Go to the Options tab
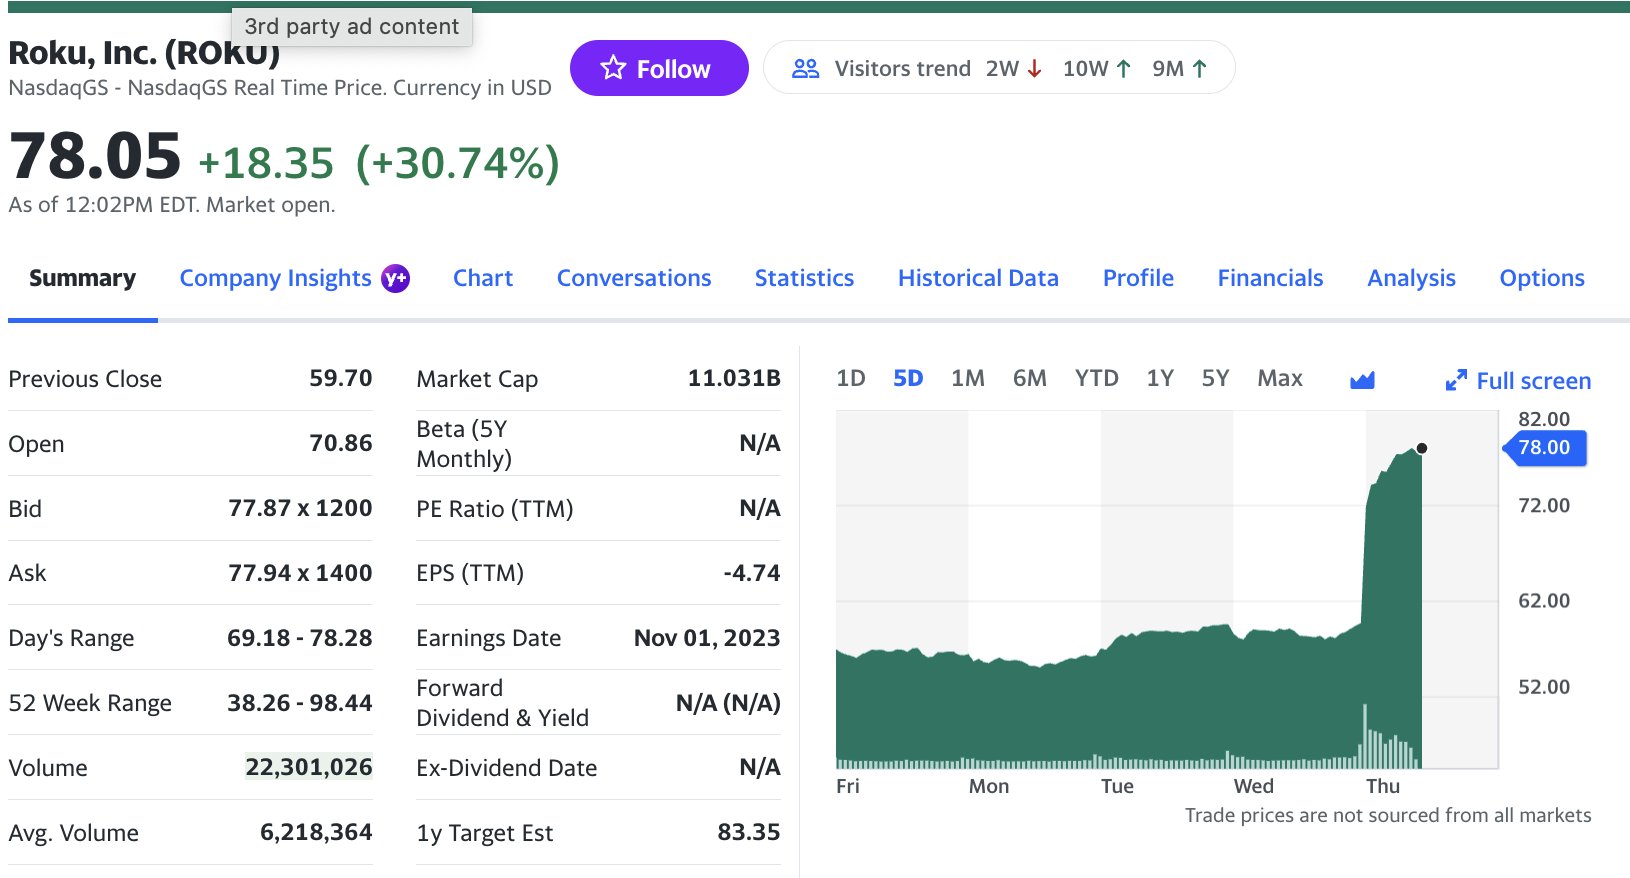Screen dimensions: 1630x878 point(1542,278)
